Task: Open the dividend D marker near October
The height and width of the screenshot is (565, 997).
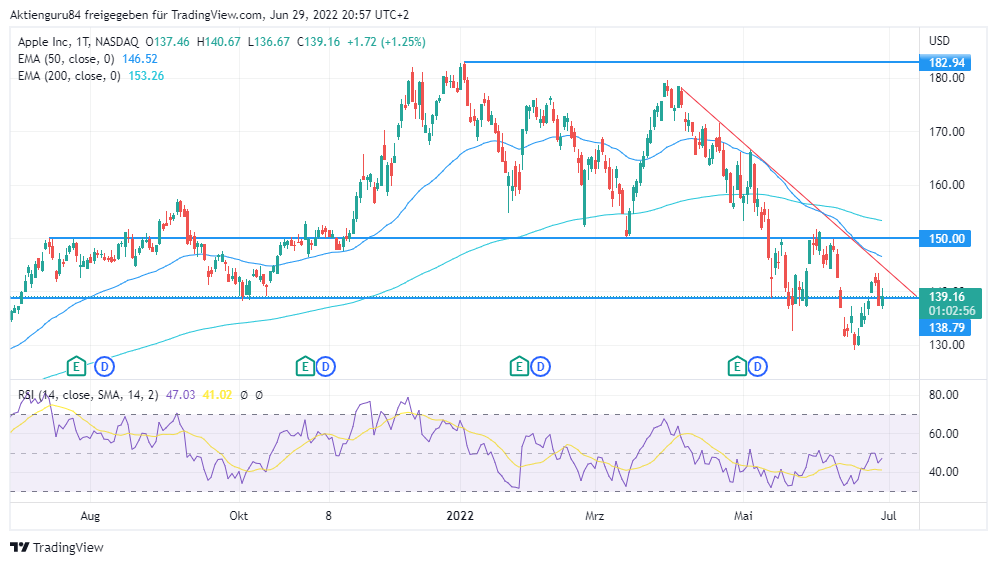Action: click(x=326, y=367)
